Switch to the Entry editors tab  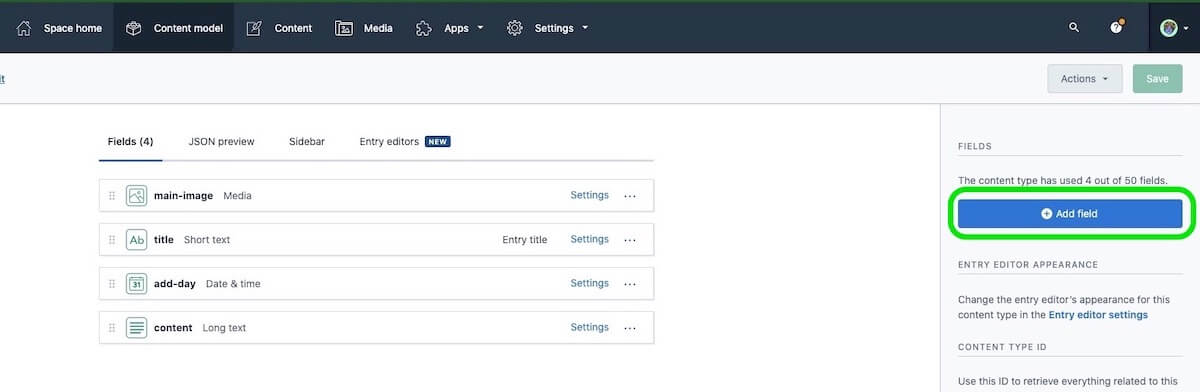[405, 142]
